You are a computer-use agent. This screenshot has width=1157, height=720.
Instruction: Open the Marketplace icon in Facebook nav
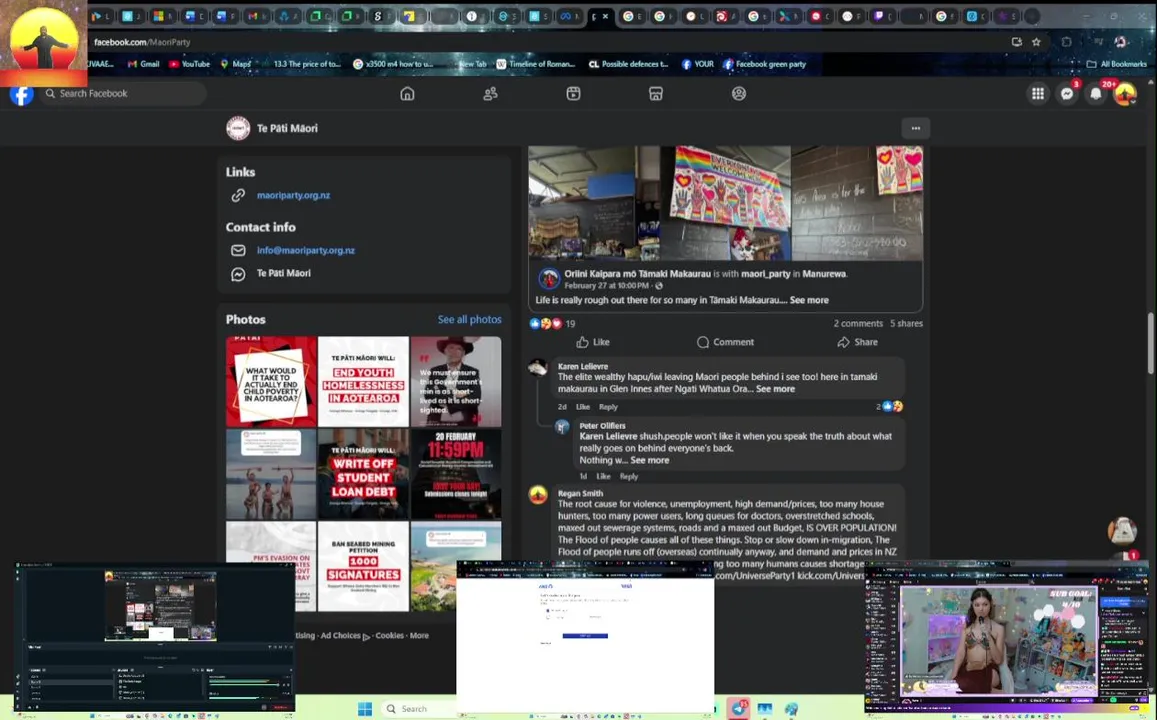(x=656, y=94)
